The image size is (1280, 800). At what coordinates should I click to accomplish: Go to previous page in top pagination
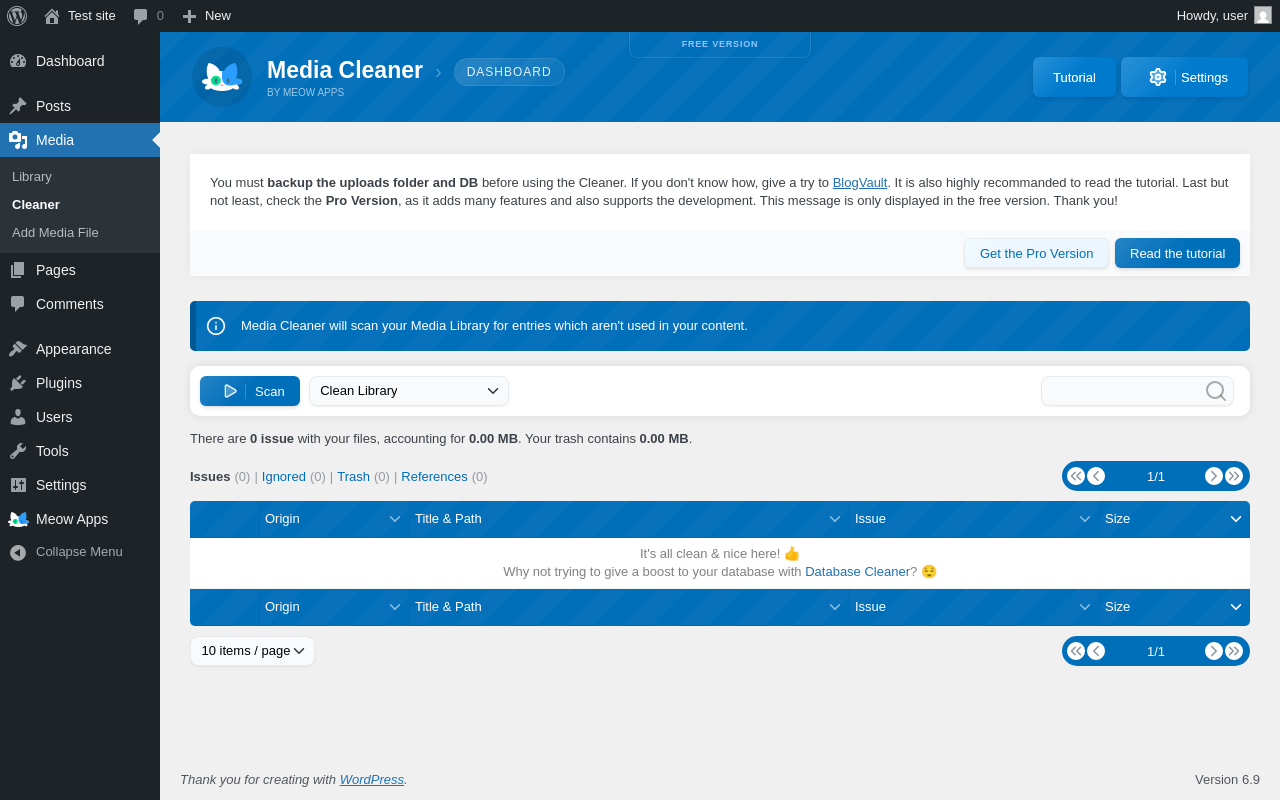pos(1096,476)
